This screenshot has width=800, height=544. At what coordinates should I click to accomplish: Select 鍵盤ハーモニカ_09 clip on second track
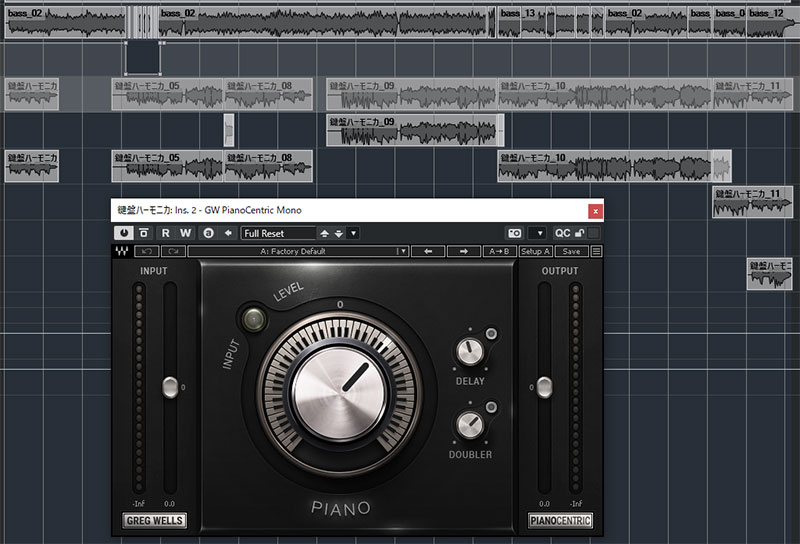click(x=414, y=130)
